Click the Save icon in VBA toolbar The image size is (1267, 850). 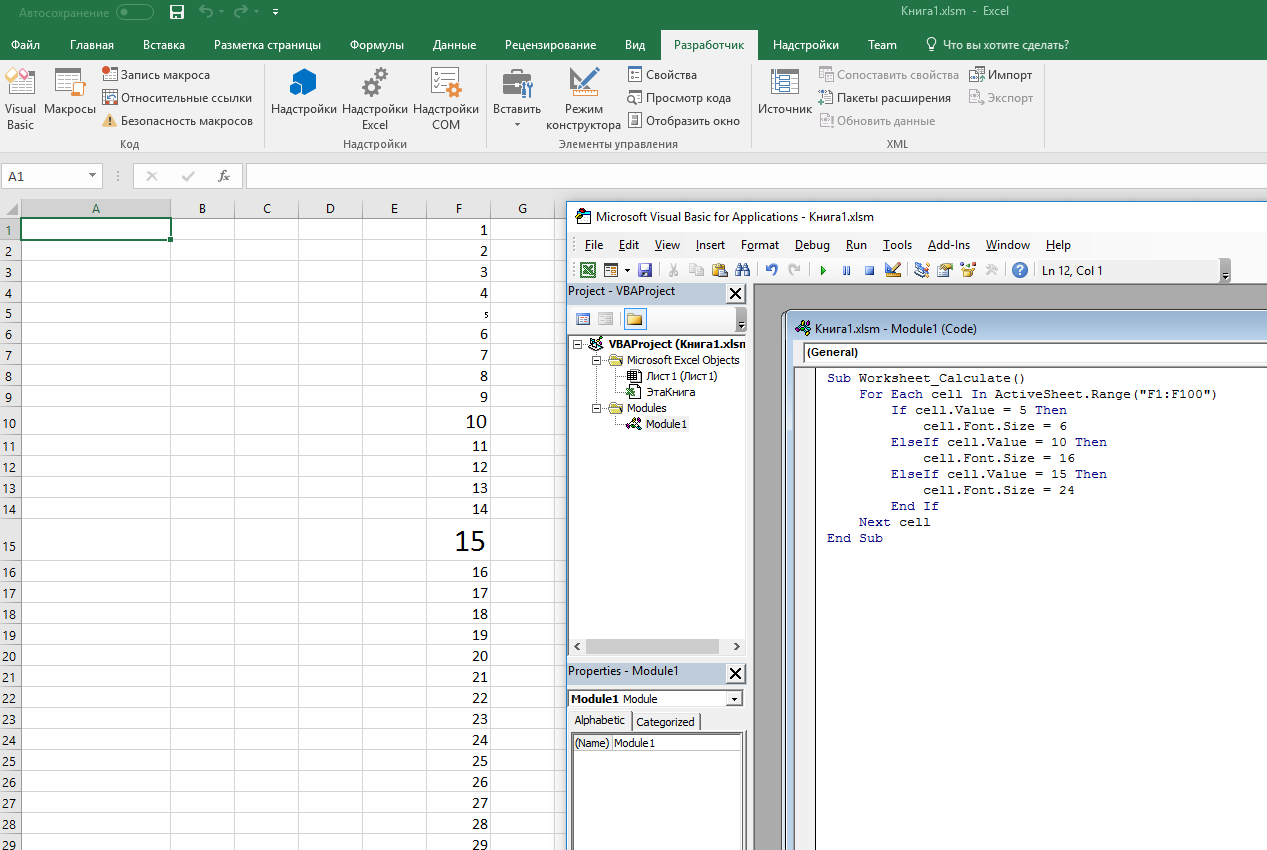(645, 270)
